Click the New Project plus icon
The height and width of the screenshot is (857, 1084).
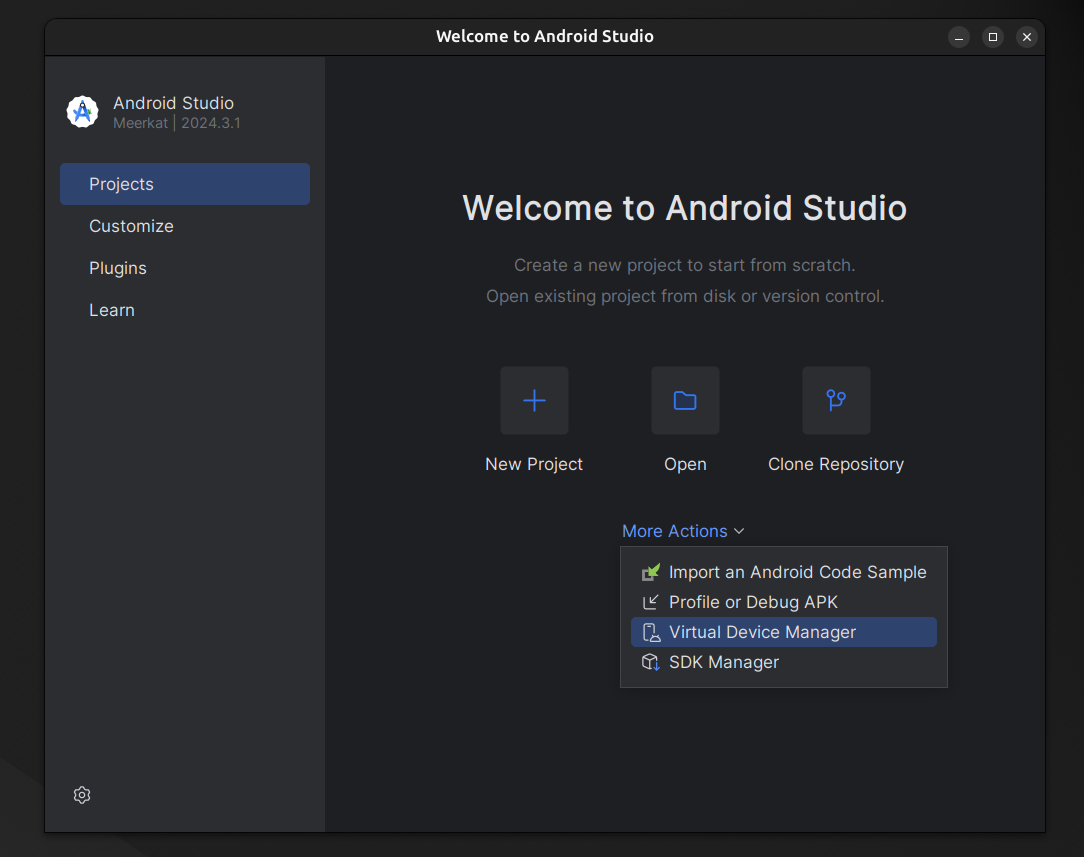click(534, 400)
